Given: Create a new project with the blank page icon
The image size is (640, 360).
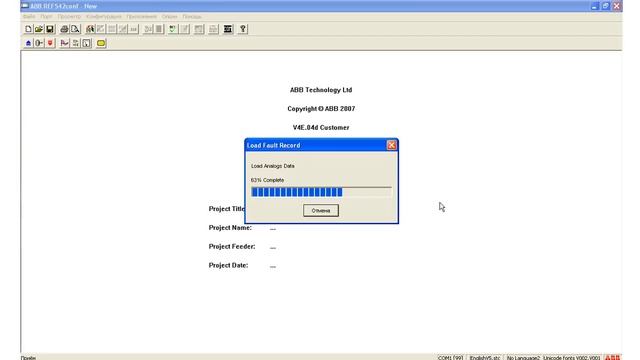Looking at the screenshot, I should tap(28, 29).
